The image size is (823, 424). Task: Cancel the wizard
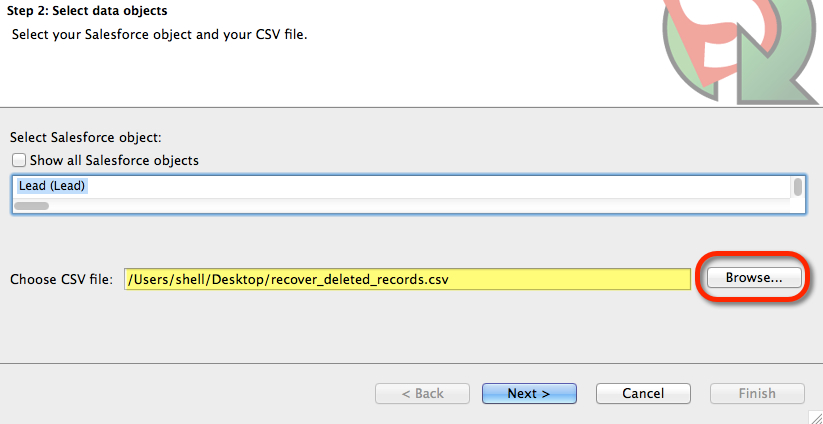[643, 393]
